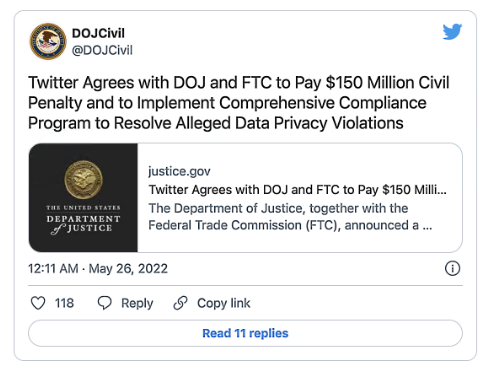Click the main tweet text body
Image resolution: width=488 pixels, height=379 pixels.
coord(239,103)
